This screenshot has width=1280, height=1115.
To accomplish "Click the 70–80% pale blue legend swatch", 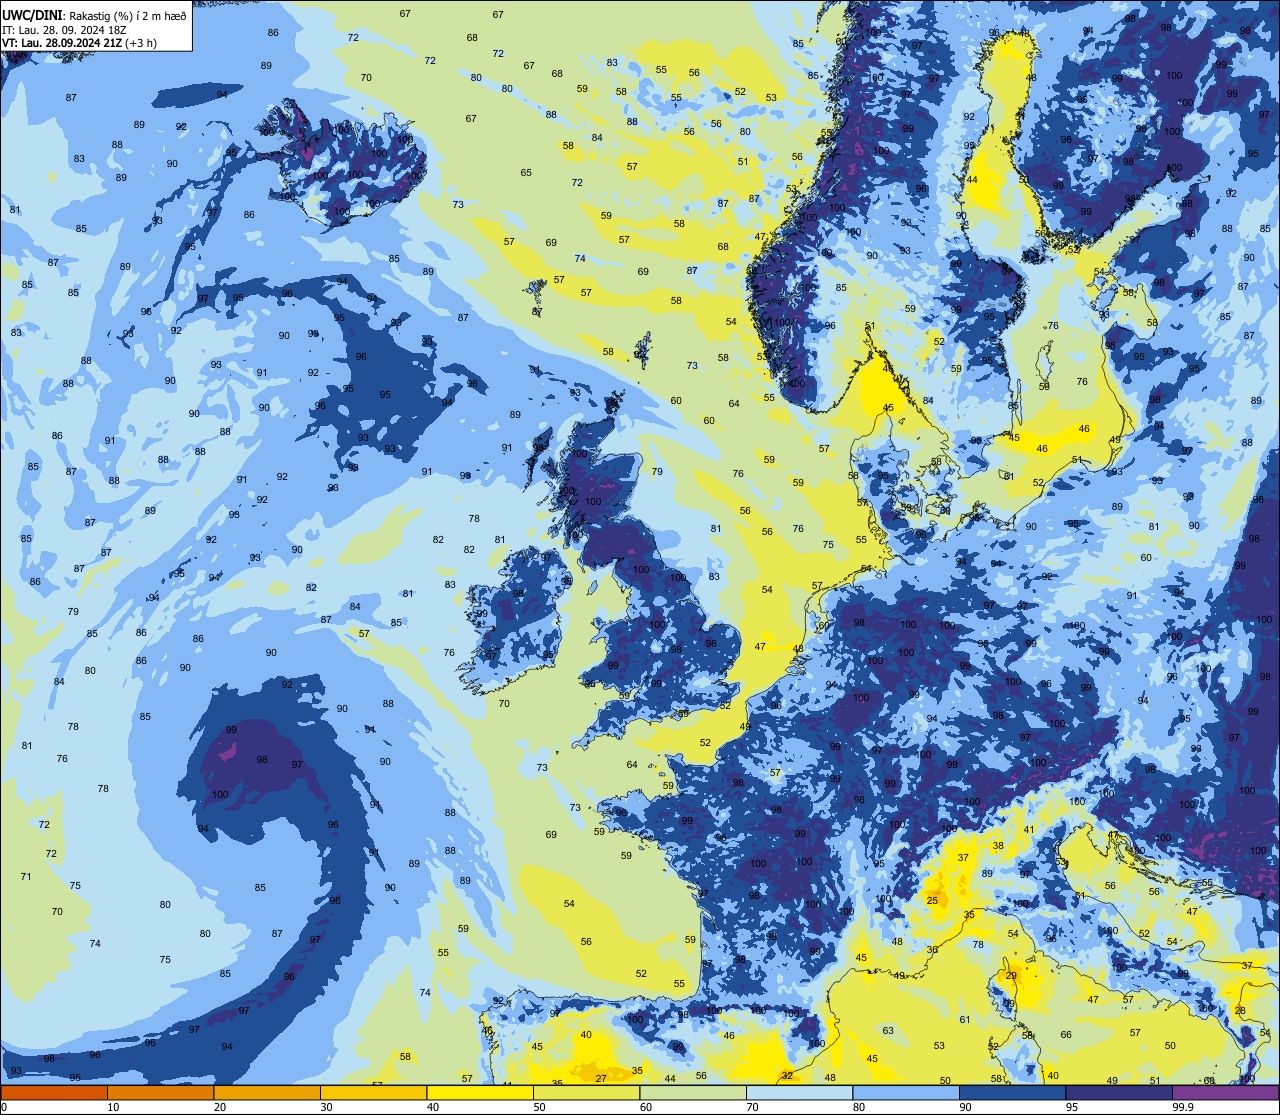I will click(x=799, y=1092).
